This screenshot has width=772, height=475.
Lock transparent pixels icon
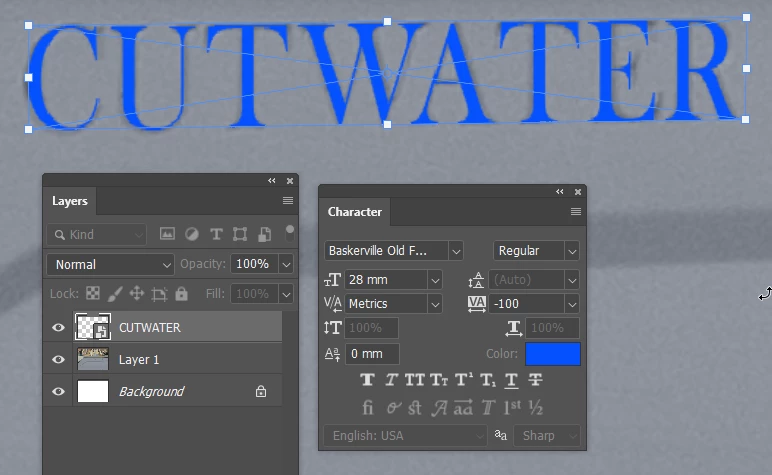tap(93, 293)
